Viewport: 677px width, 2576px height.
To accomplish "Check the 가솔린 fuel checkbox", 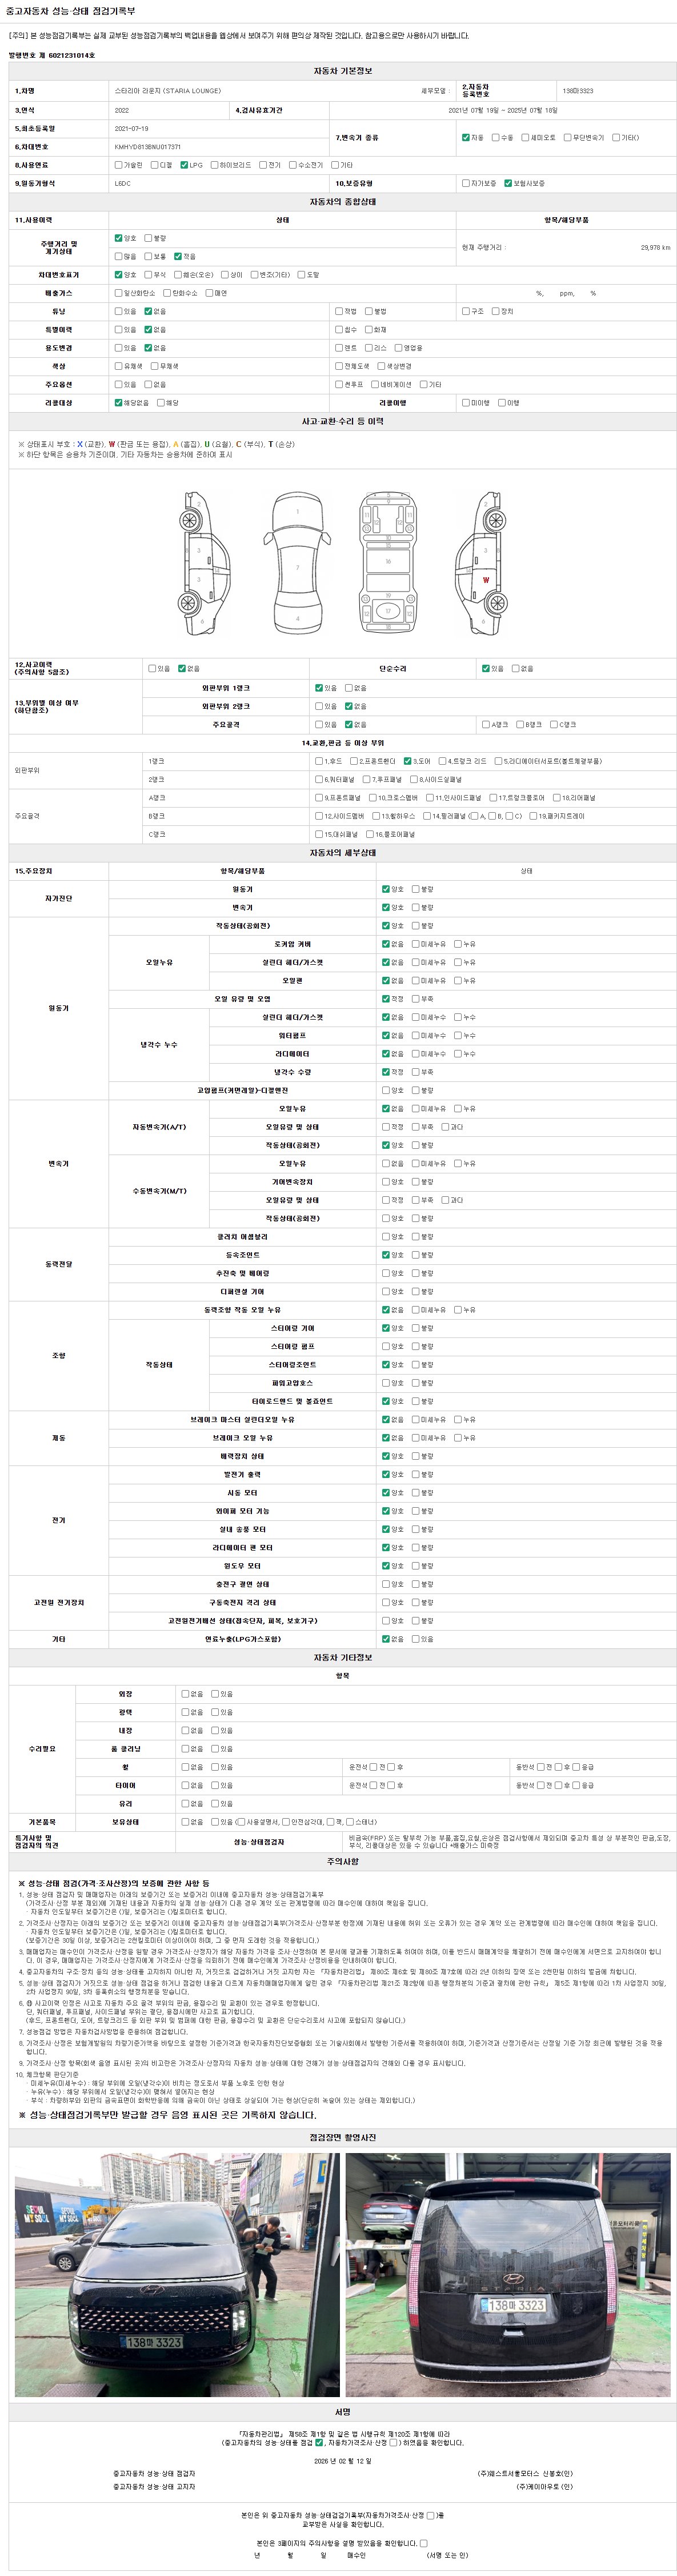I will 118,165.
